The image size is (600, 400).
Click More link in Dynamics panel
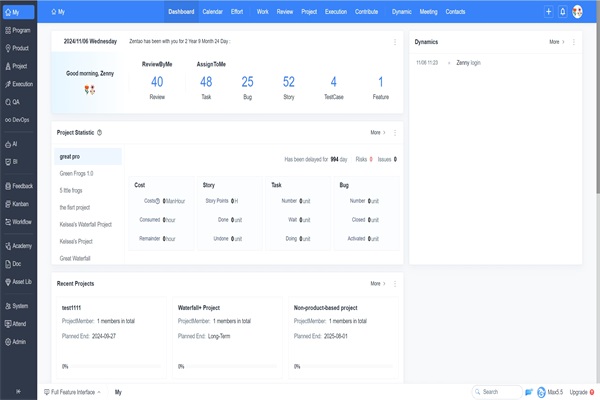tap(556, 42)
